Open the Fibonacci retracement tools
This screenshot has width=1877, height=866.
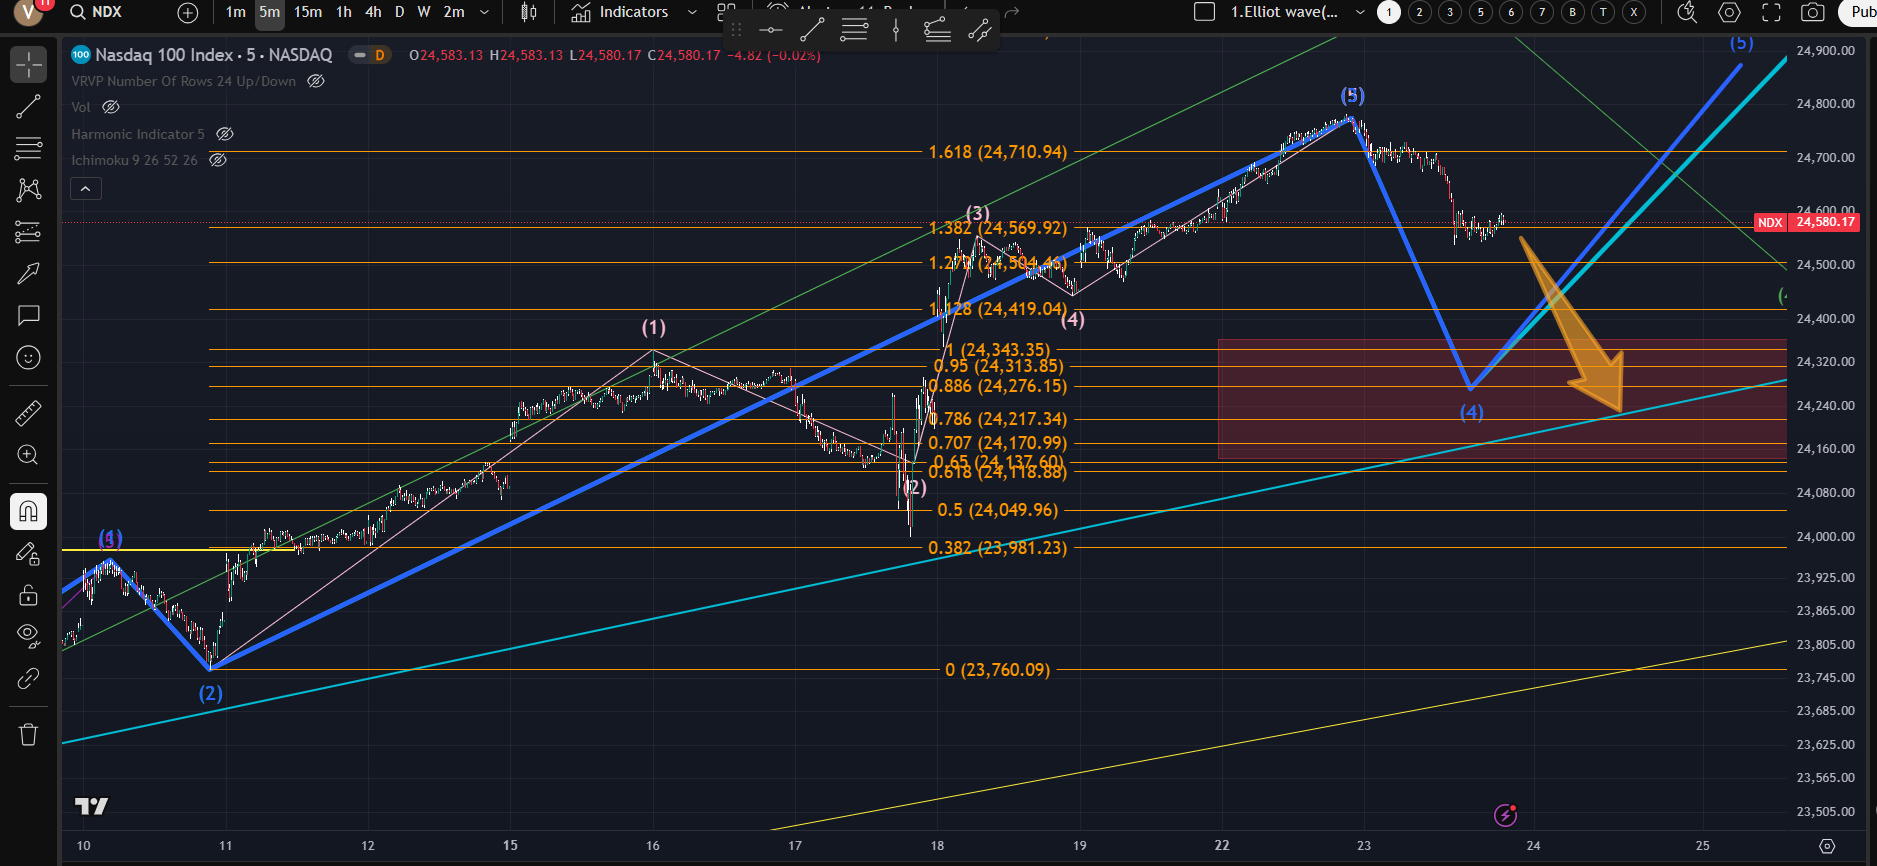(x=28, y=149)
